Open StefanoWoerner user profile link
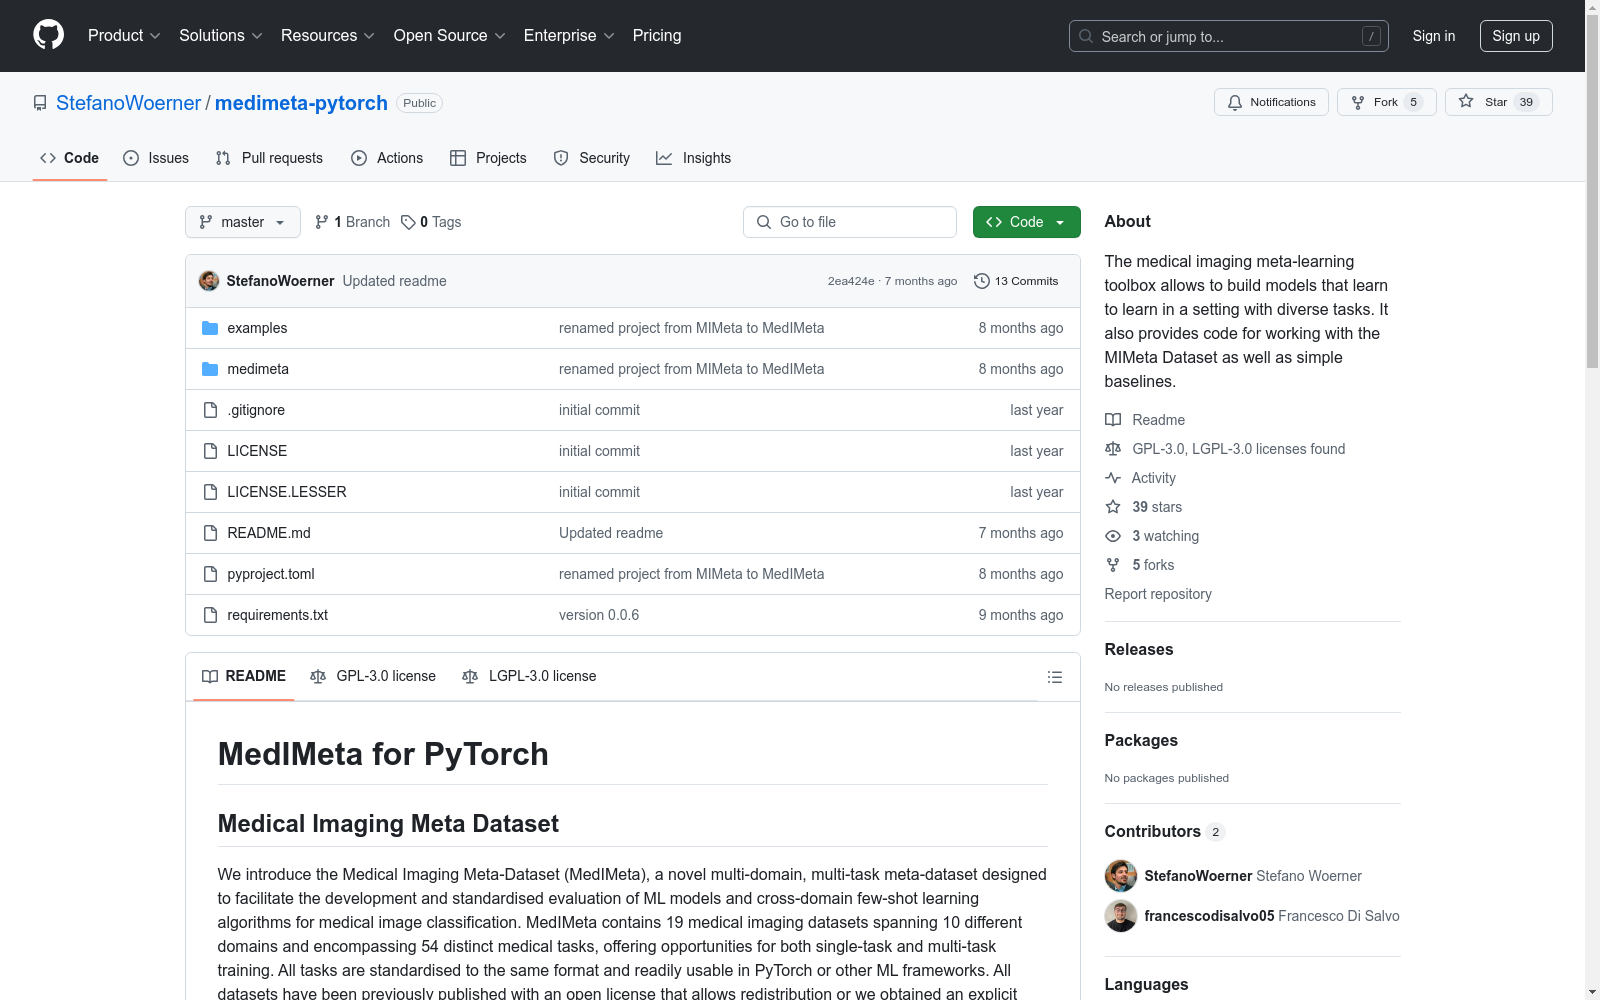The image size is (1600, 1000). (x=128, y=103)
